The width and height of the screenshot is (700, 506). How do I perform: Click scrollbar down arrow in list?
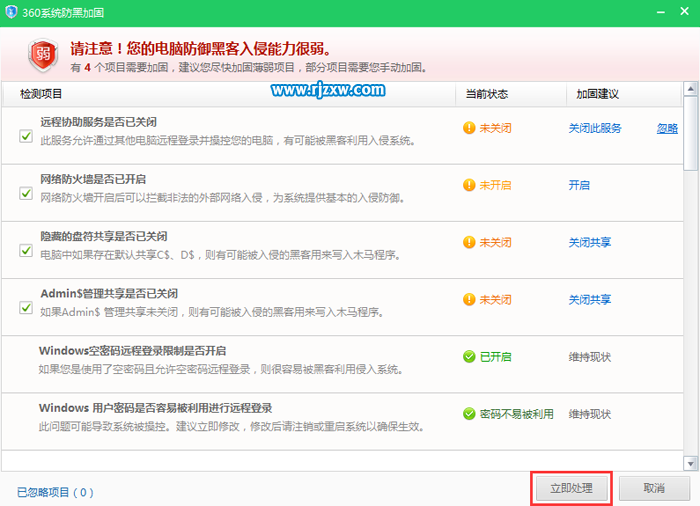(691, 464)
